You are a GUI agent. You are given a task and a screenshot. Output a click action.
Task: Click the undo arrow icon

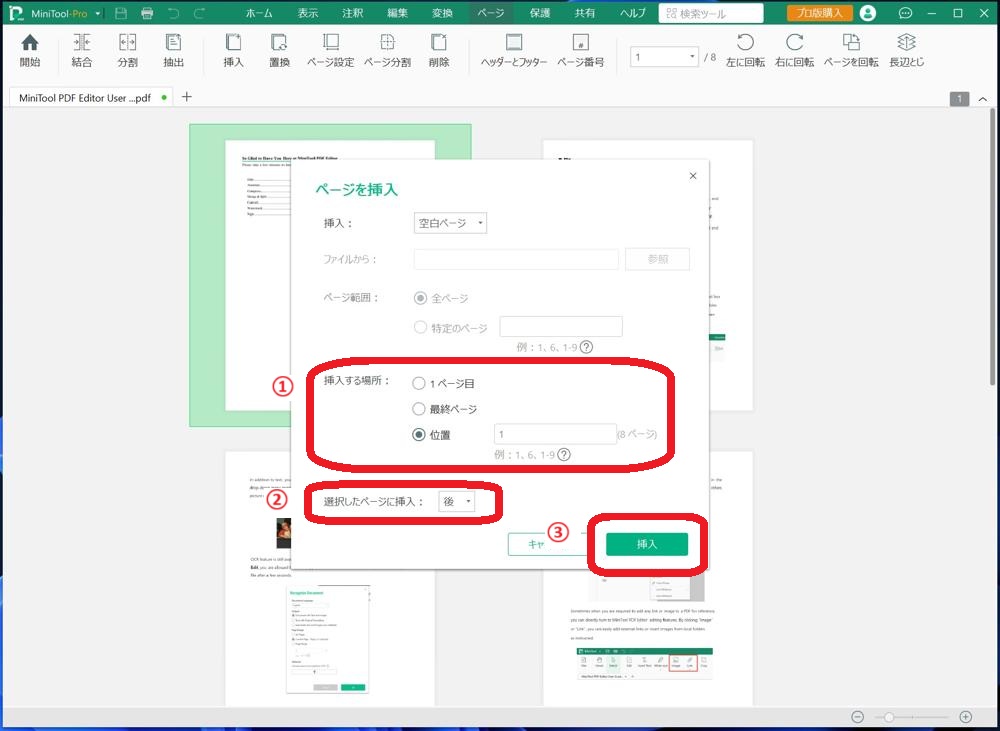[x=173, y=13]
